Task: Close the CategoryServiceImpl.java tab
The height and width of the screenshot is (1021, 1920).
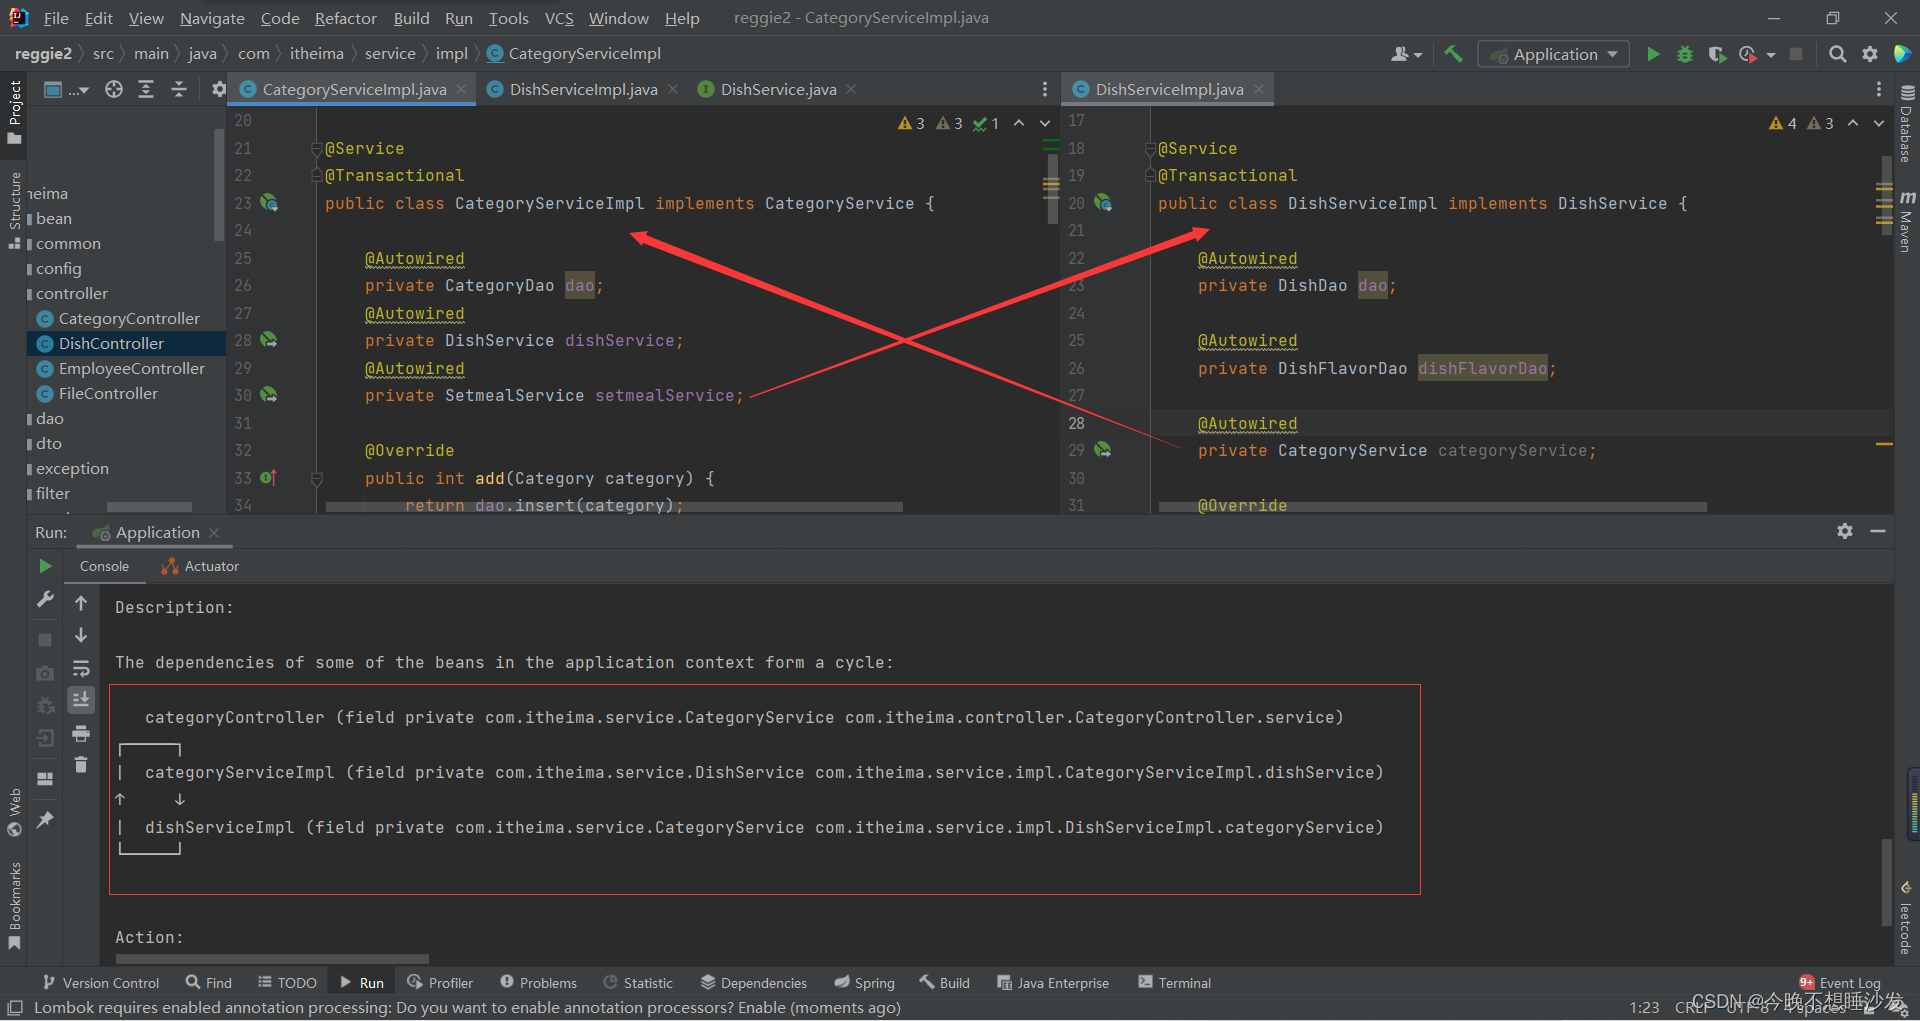Action: click(x=461, y=89)
